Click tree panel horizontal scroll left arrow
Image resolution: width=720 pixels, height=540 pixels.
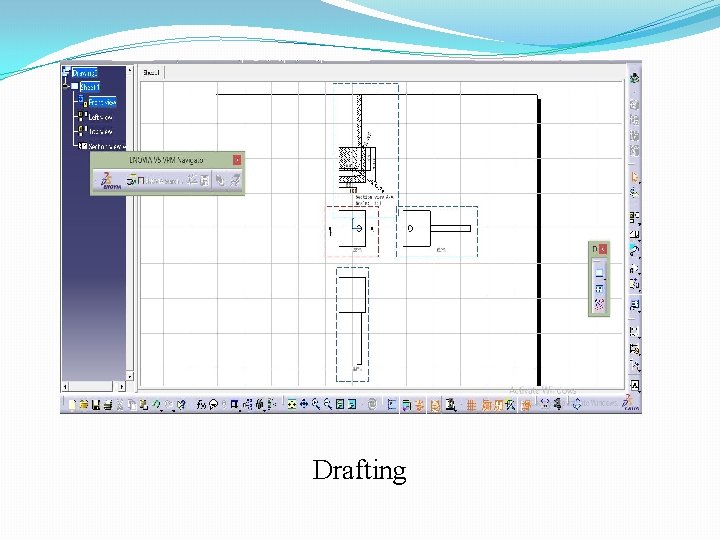tap(66, 387)
